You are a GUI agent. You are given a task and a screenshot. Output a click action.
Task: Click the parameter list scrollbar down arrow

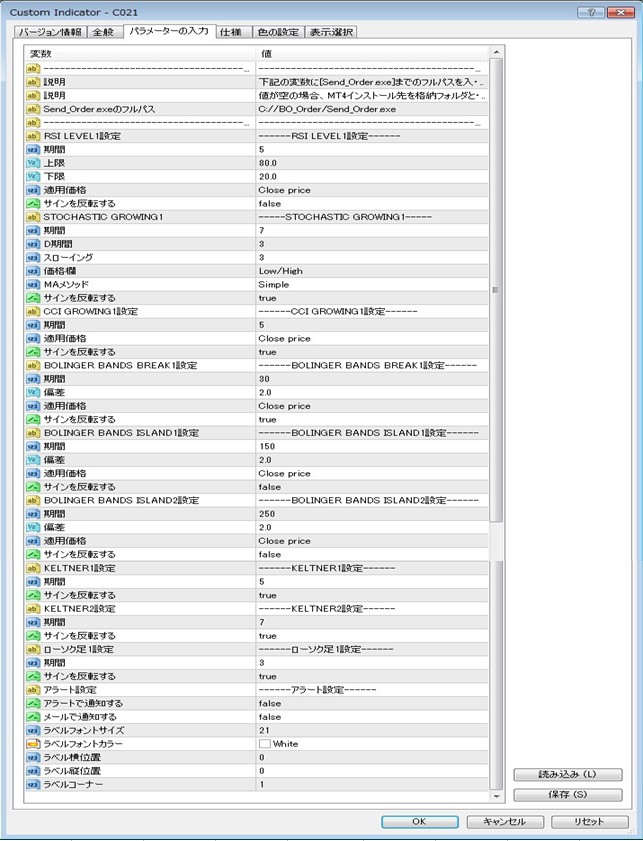tap(496, 796)
